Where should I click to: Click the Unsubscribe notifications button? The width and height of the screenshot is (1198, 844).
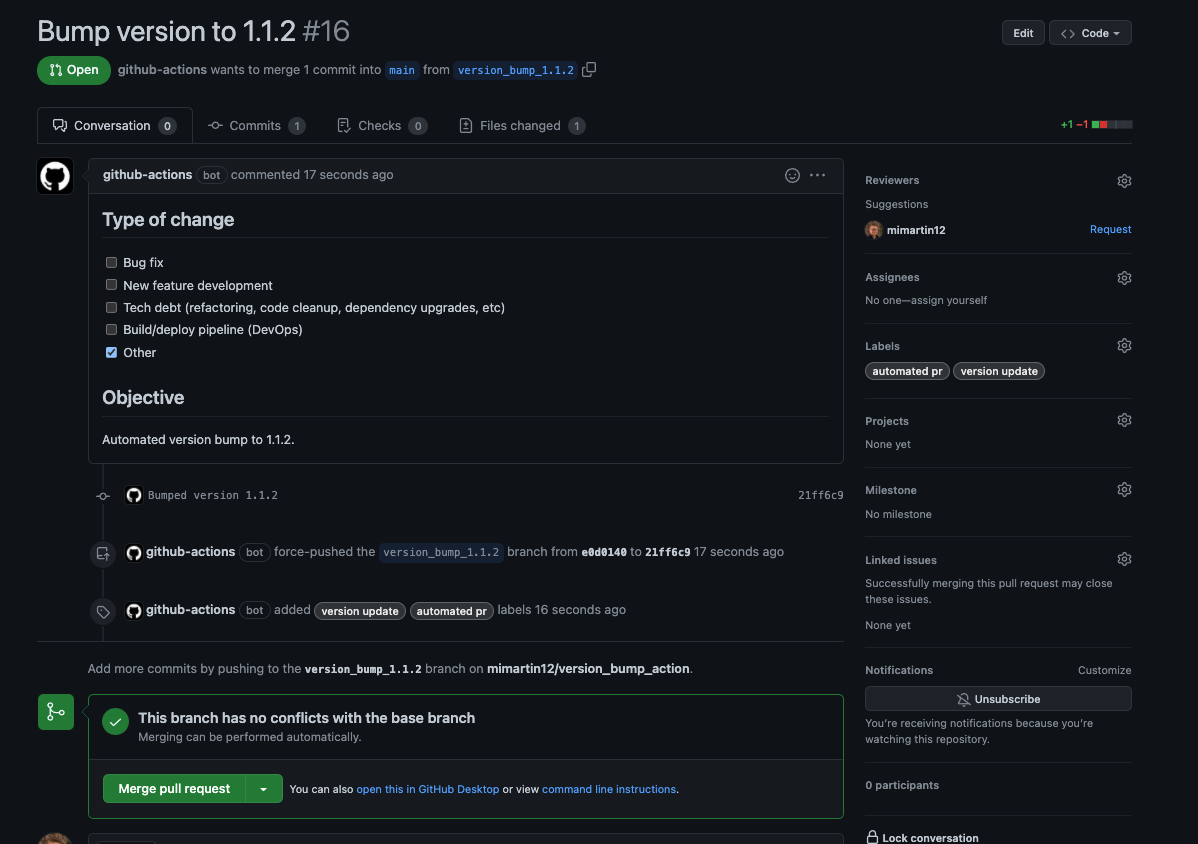tap(998, 699)
